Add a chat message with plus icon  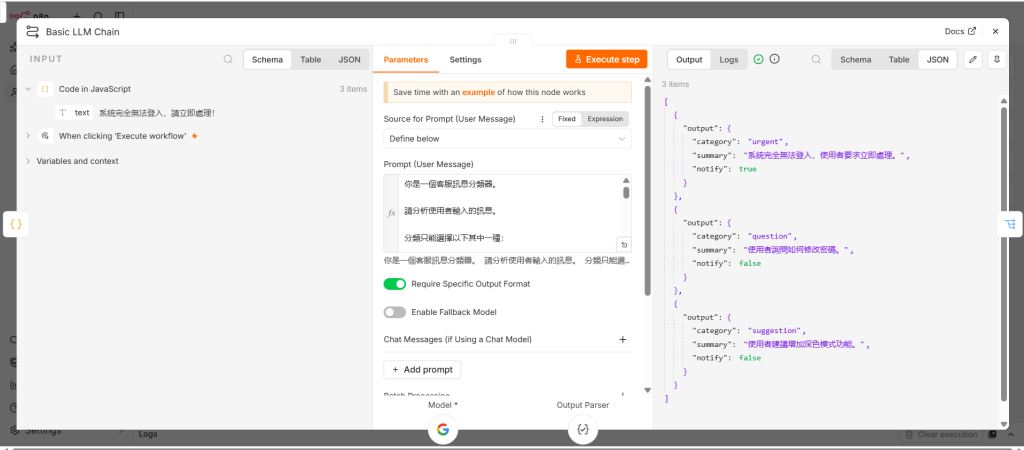pyautogui.click(x=622, y=340)
